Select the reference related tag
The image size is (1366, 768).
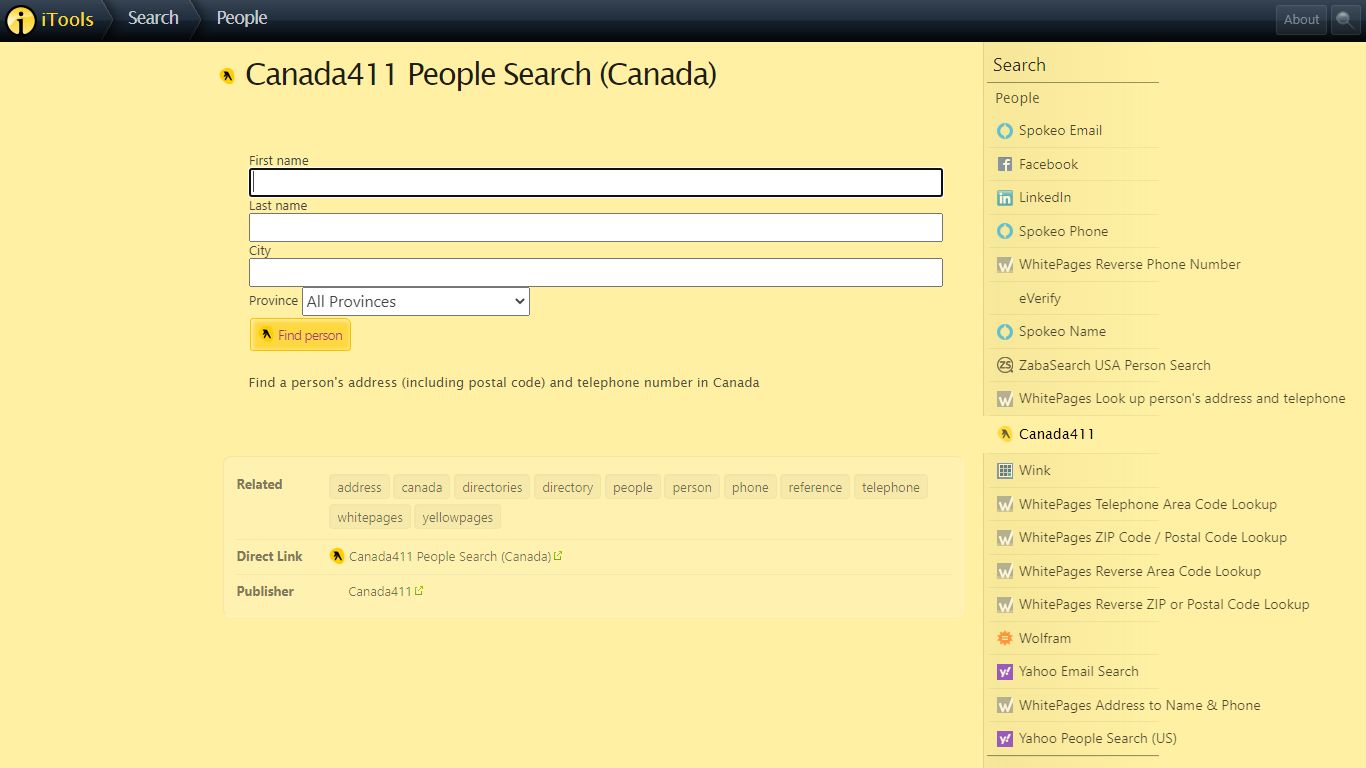click(x=815, y=487)
